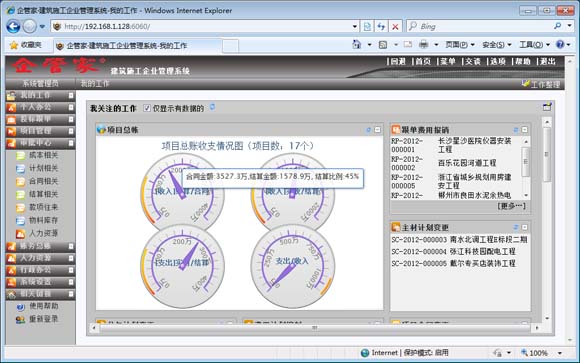Collapse the 主材计划变更 panel
Image resolution: width=580 pixels, height=363 pixels.
525,227
